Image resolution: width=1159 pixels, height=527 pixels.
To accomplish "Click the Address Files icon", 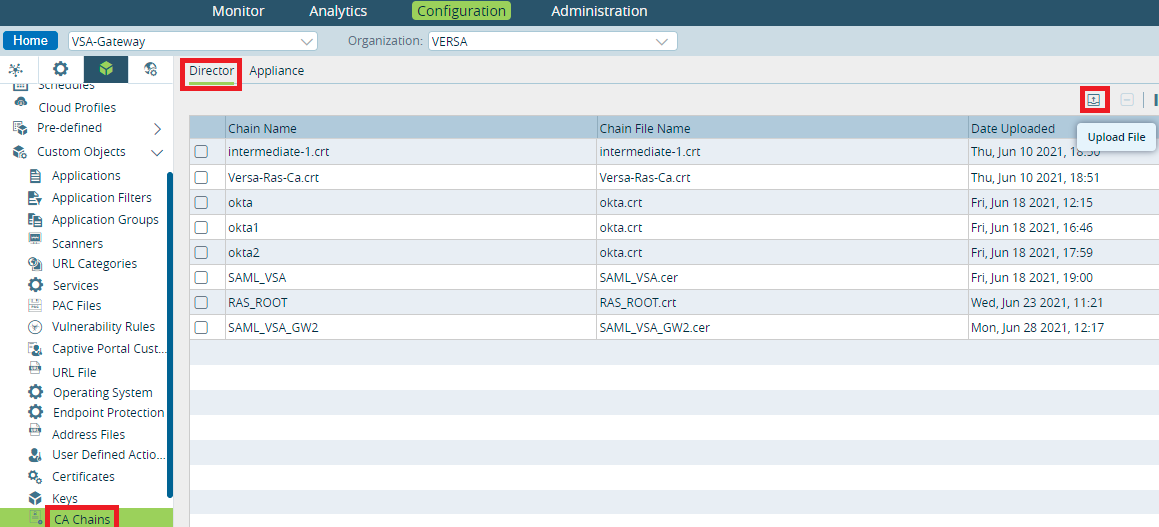I will (x=35, y=430).
